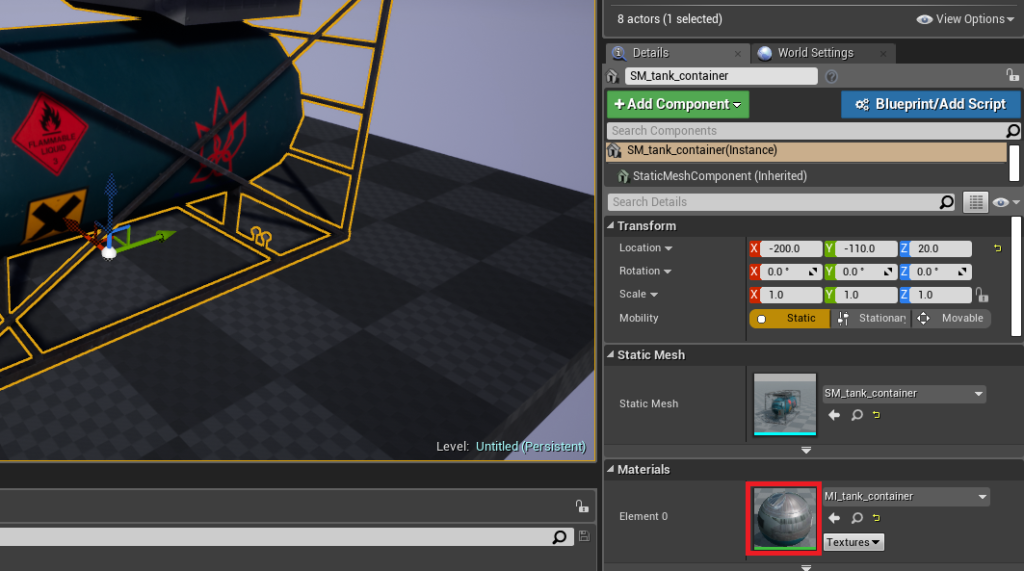Open the details visibility eye options
Screen dimensions: 1024x571
[x=1006, y=203]
